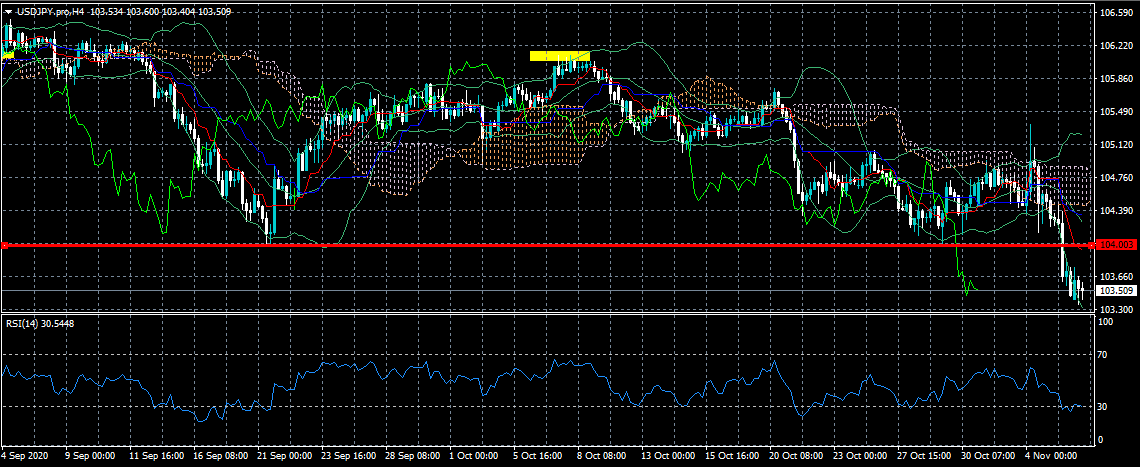Viewport: 1140px width, 467px height.
Task: Click the 106.590 price scale value
Action: point(1114,13)
